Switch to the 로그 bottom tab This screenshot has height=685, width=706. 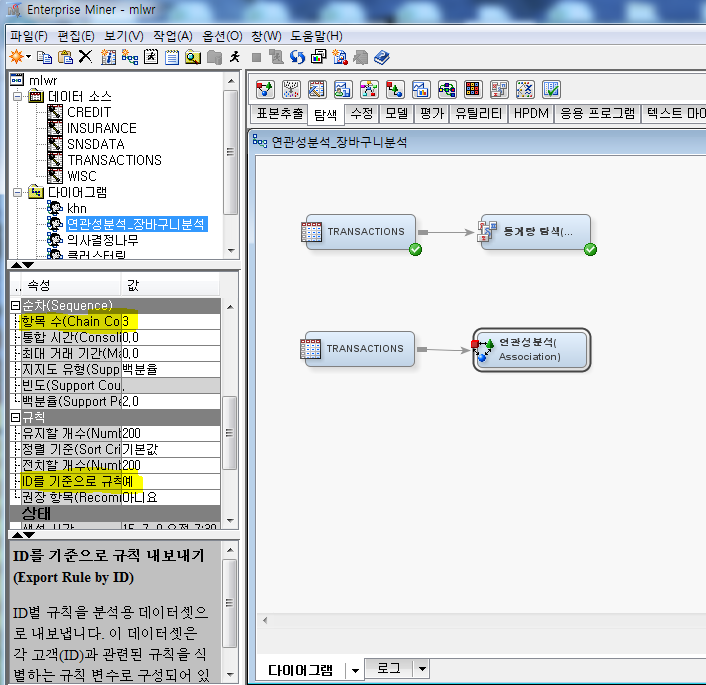click(389, 668)
